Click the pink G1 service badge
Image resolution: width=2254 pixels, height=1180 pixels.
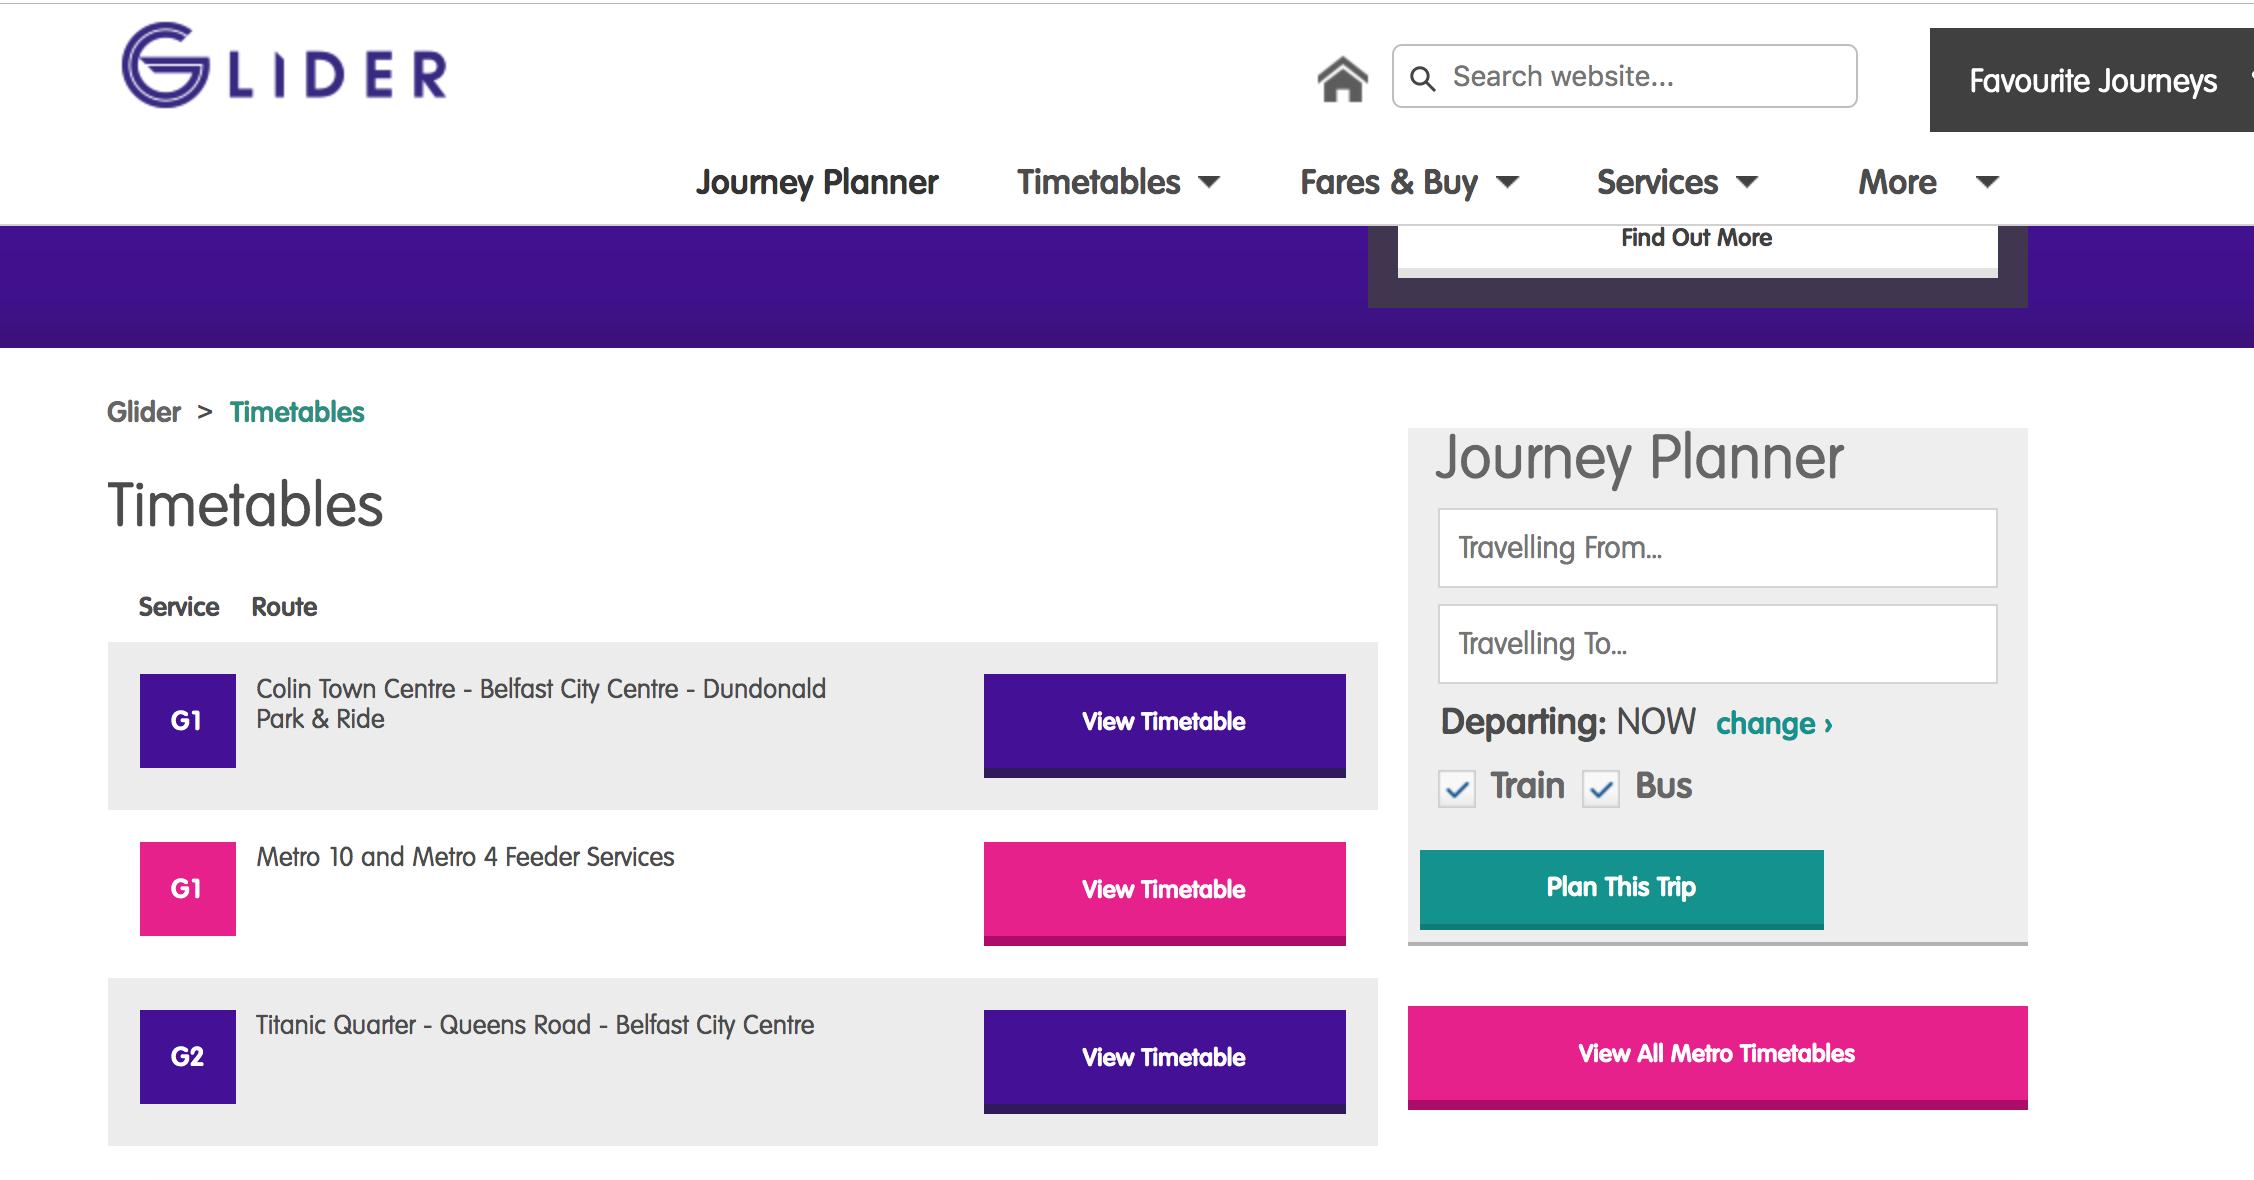(187, 889)
